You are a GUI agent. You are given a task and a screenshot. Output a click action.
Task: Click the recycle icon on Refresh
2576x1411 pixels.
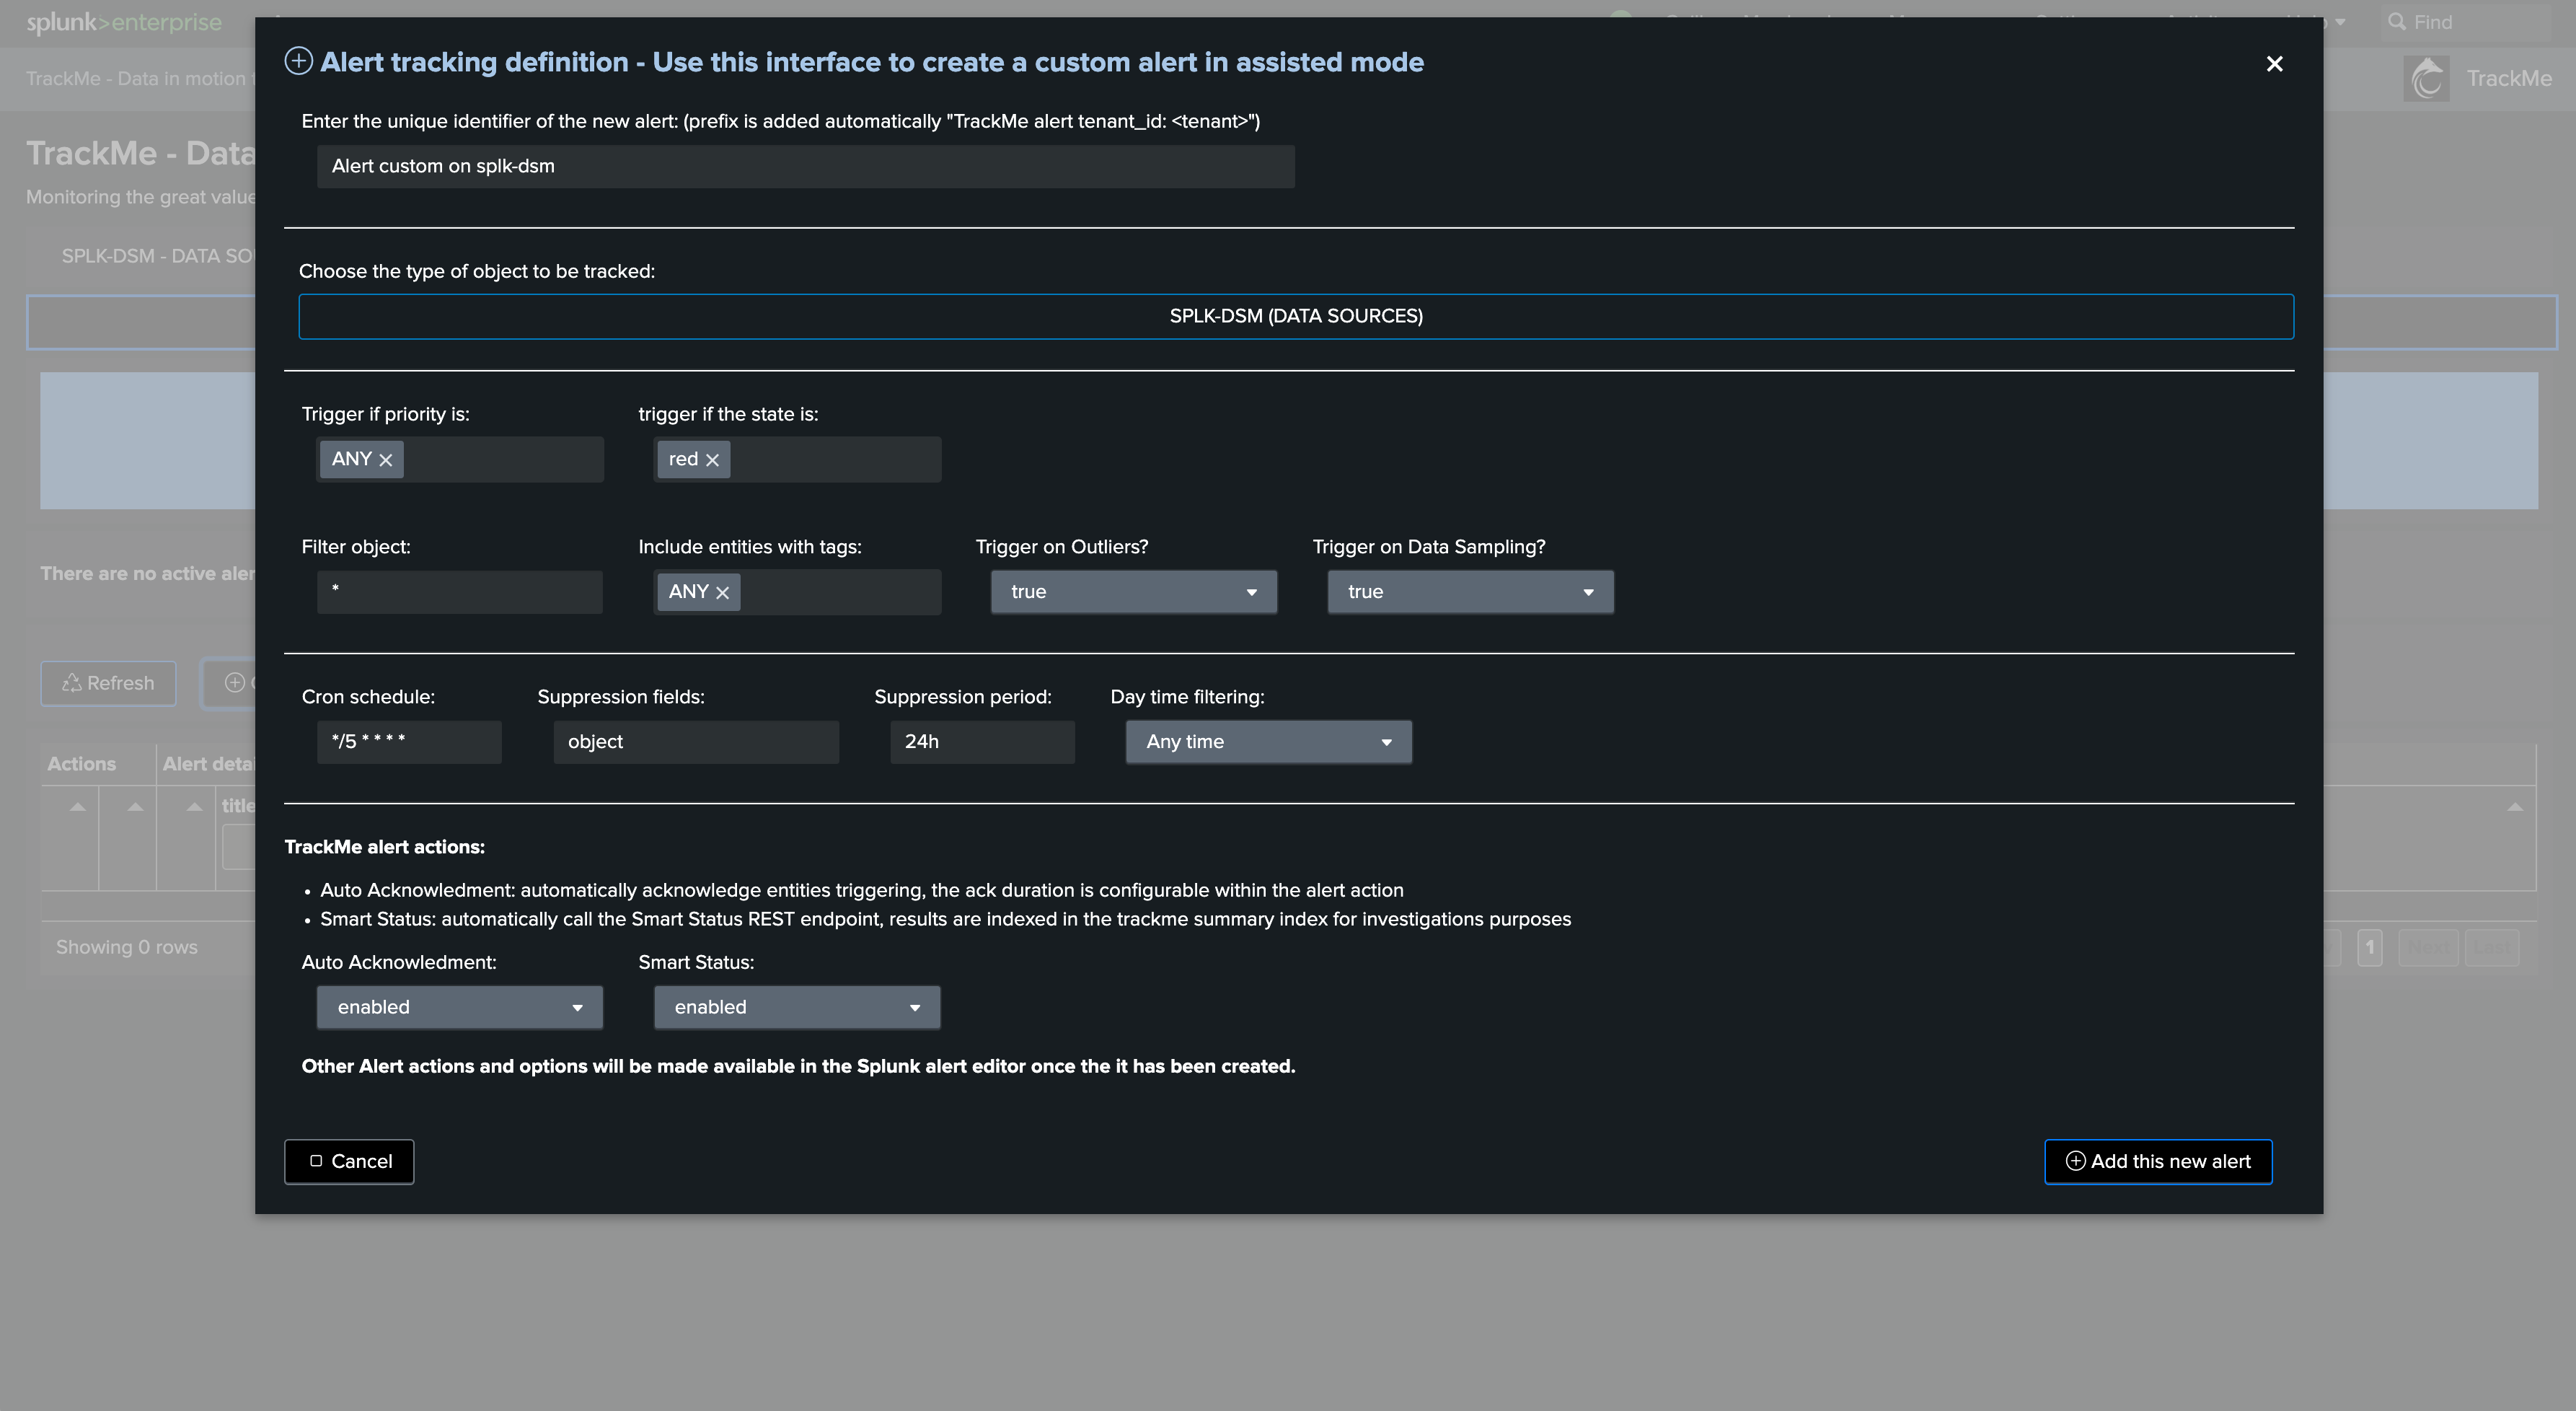coord(71,683)
